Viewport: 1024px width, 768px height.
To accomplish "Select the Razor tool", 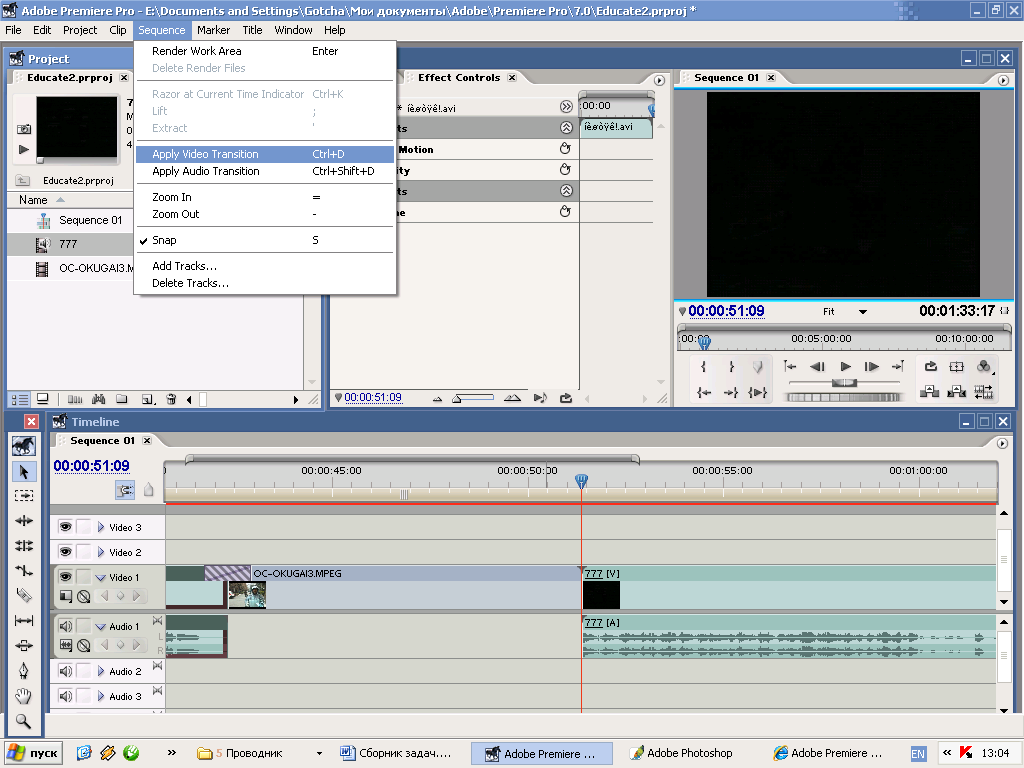I will click(24, 595).
